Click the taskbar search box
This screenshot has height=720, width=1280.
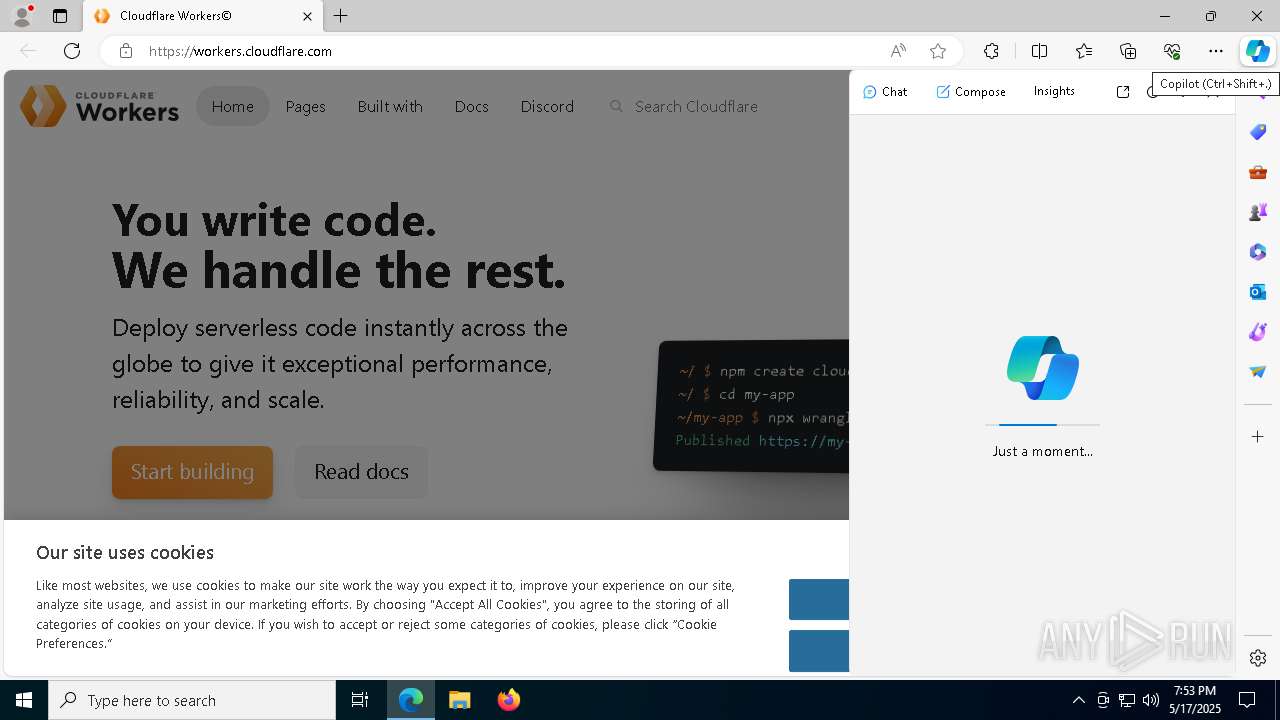[x=192, y=700]
